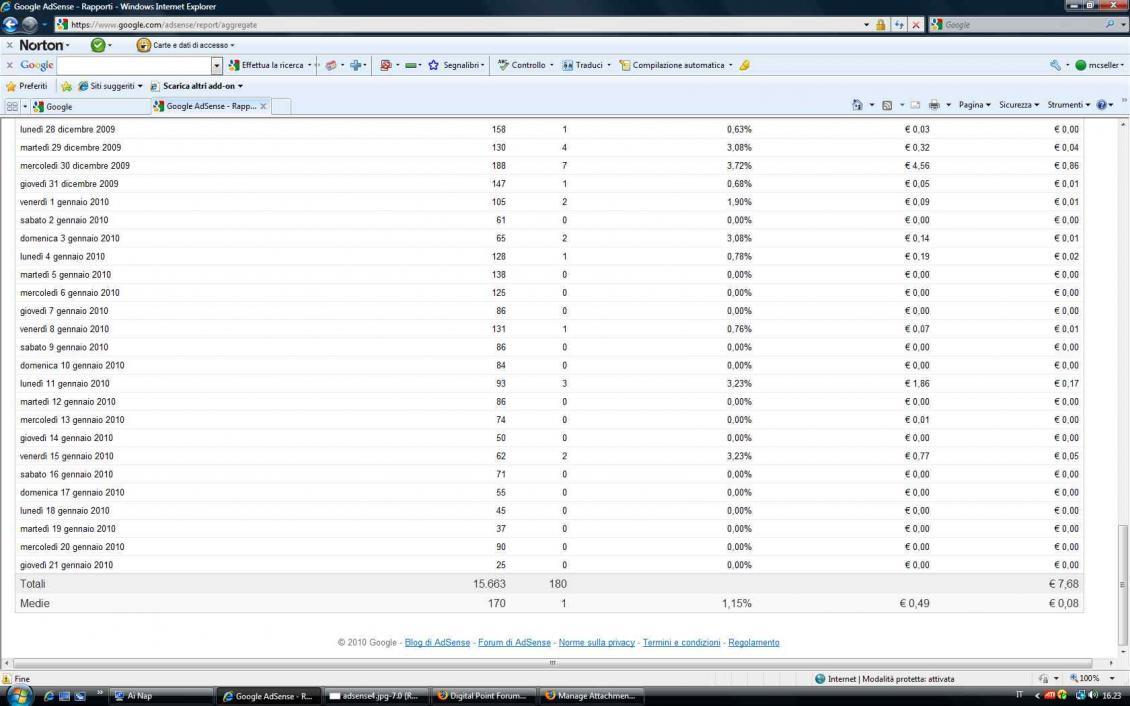
Task: Click the Norton green checkmark status icon
Action: [x=98, y=45]
